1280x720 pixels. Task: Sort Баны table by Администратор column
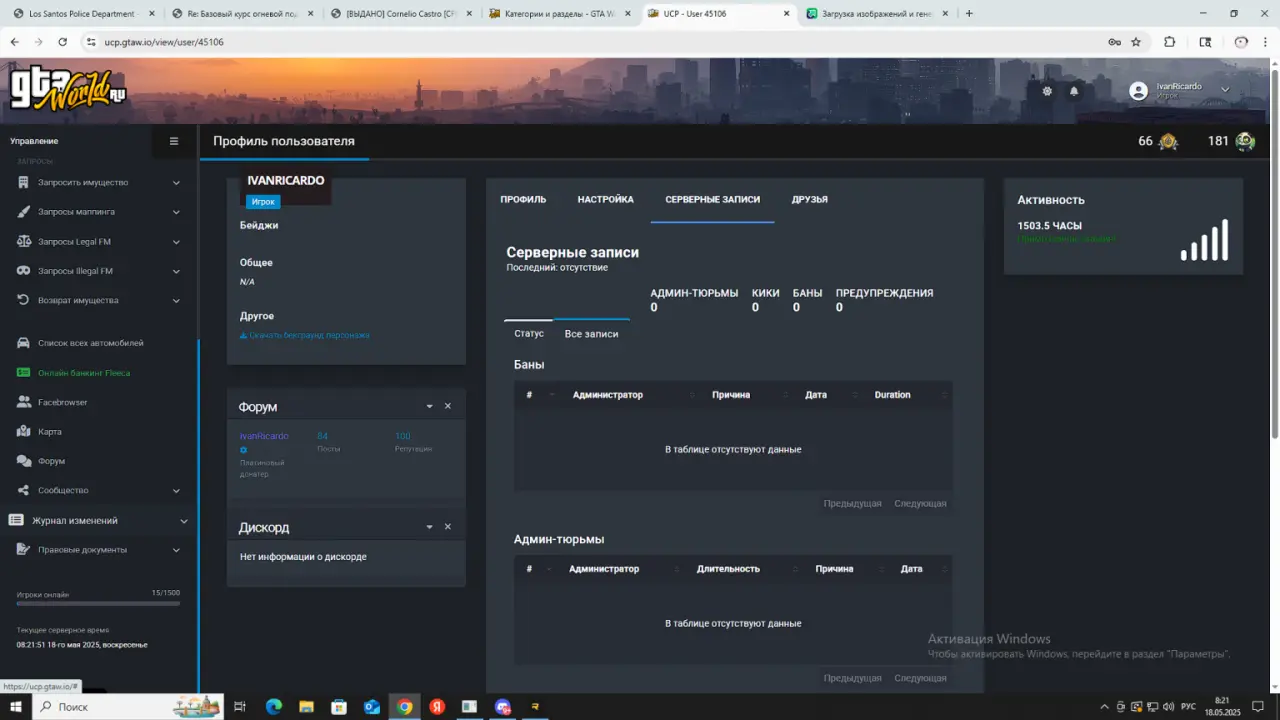[608, 395]
